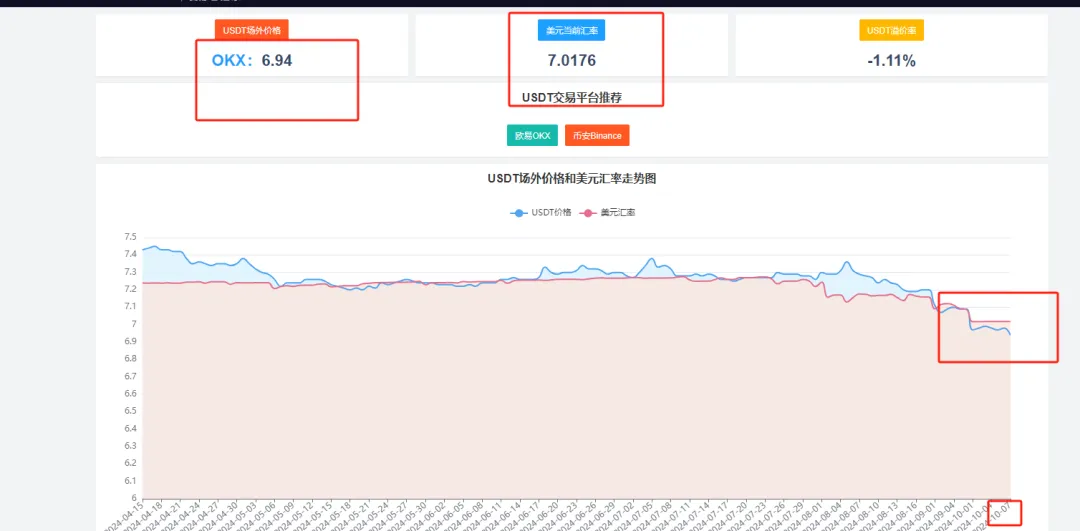Toggle the 美元汇率 legend series
The image size is (1080, 531).
(x=608, y=213)
